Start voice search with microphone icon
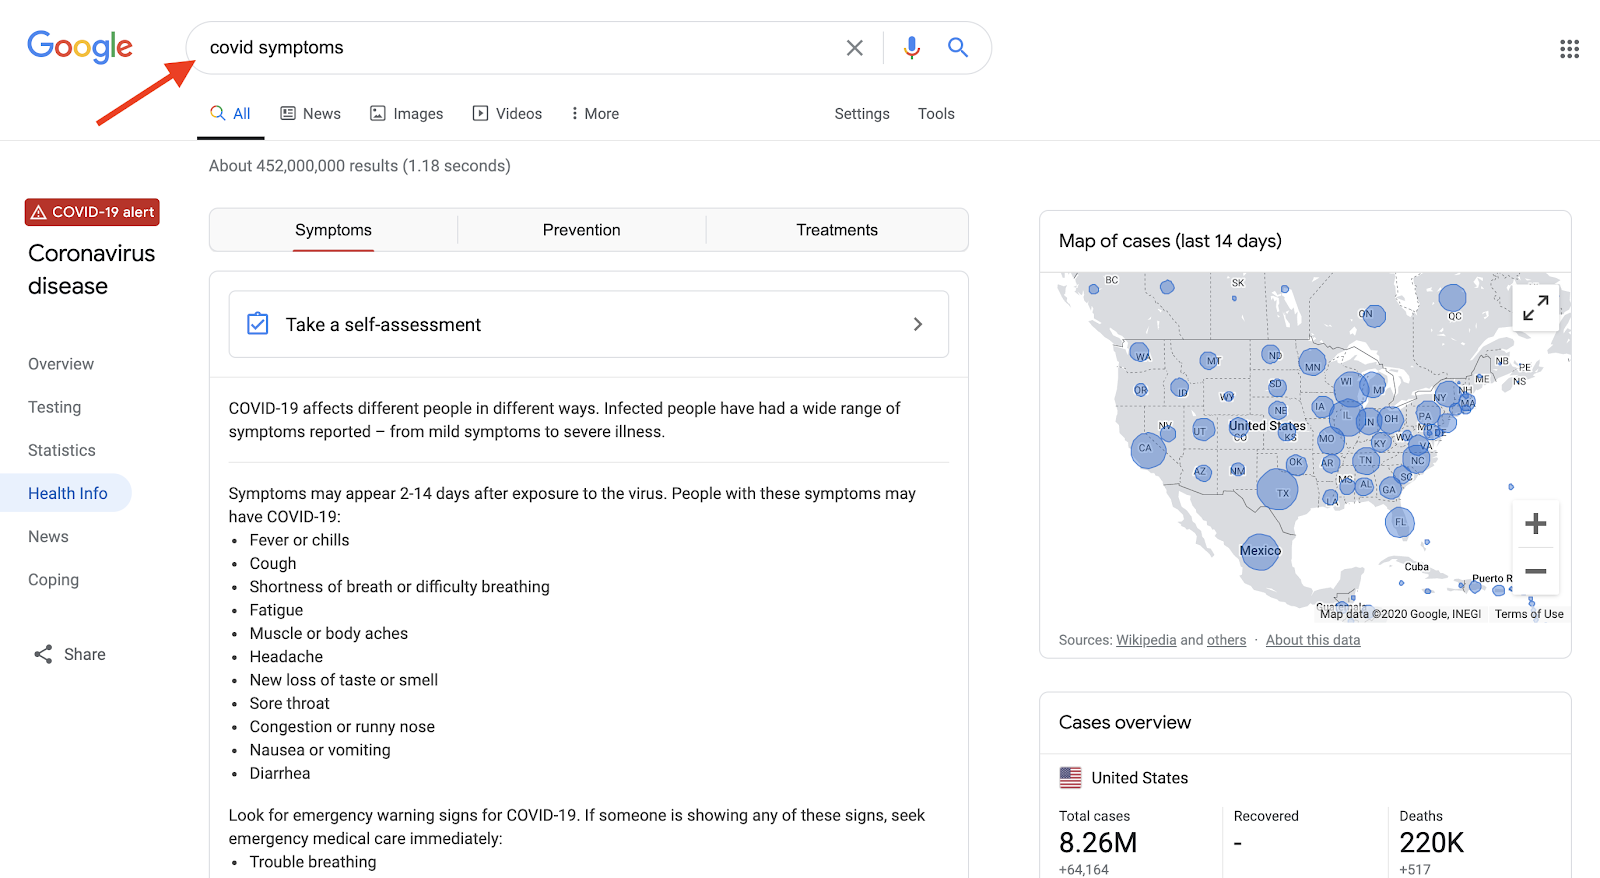This screenshot has height=878, width=1600. 911,48
